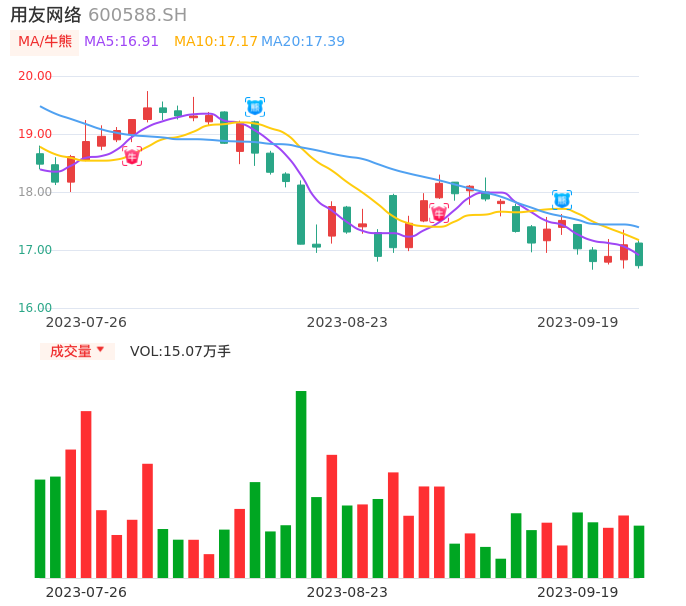Click the stock name 用友网络
Screen dimensions: 686x606
point(46,15)
